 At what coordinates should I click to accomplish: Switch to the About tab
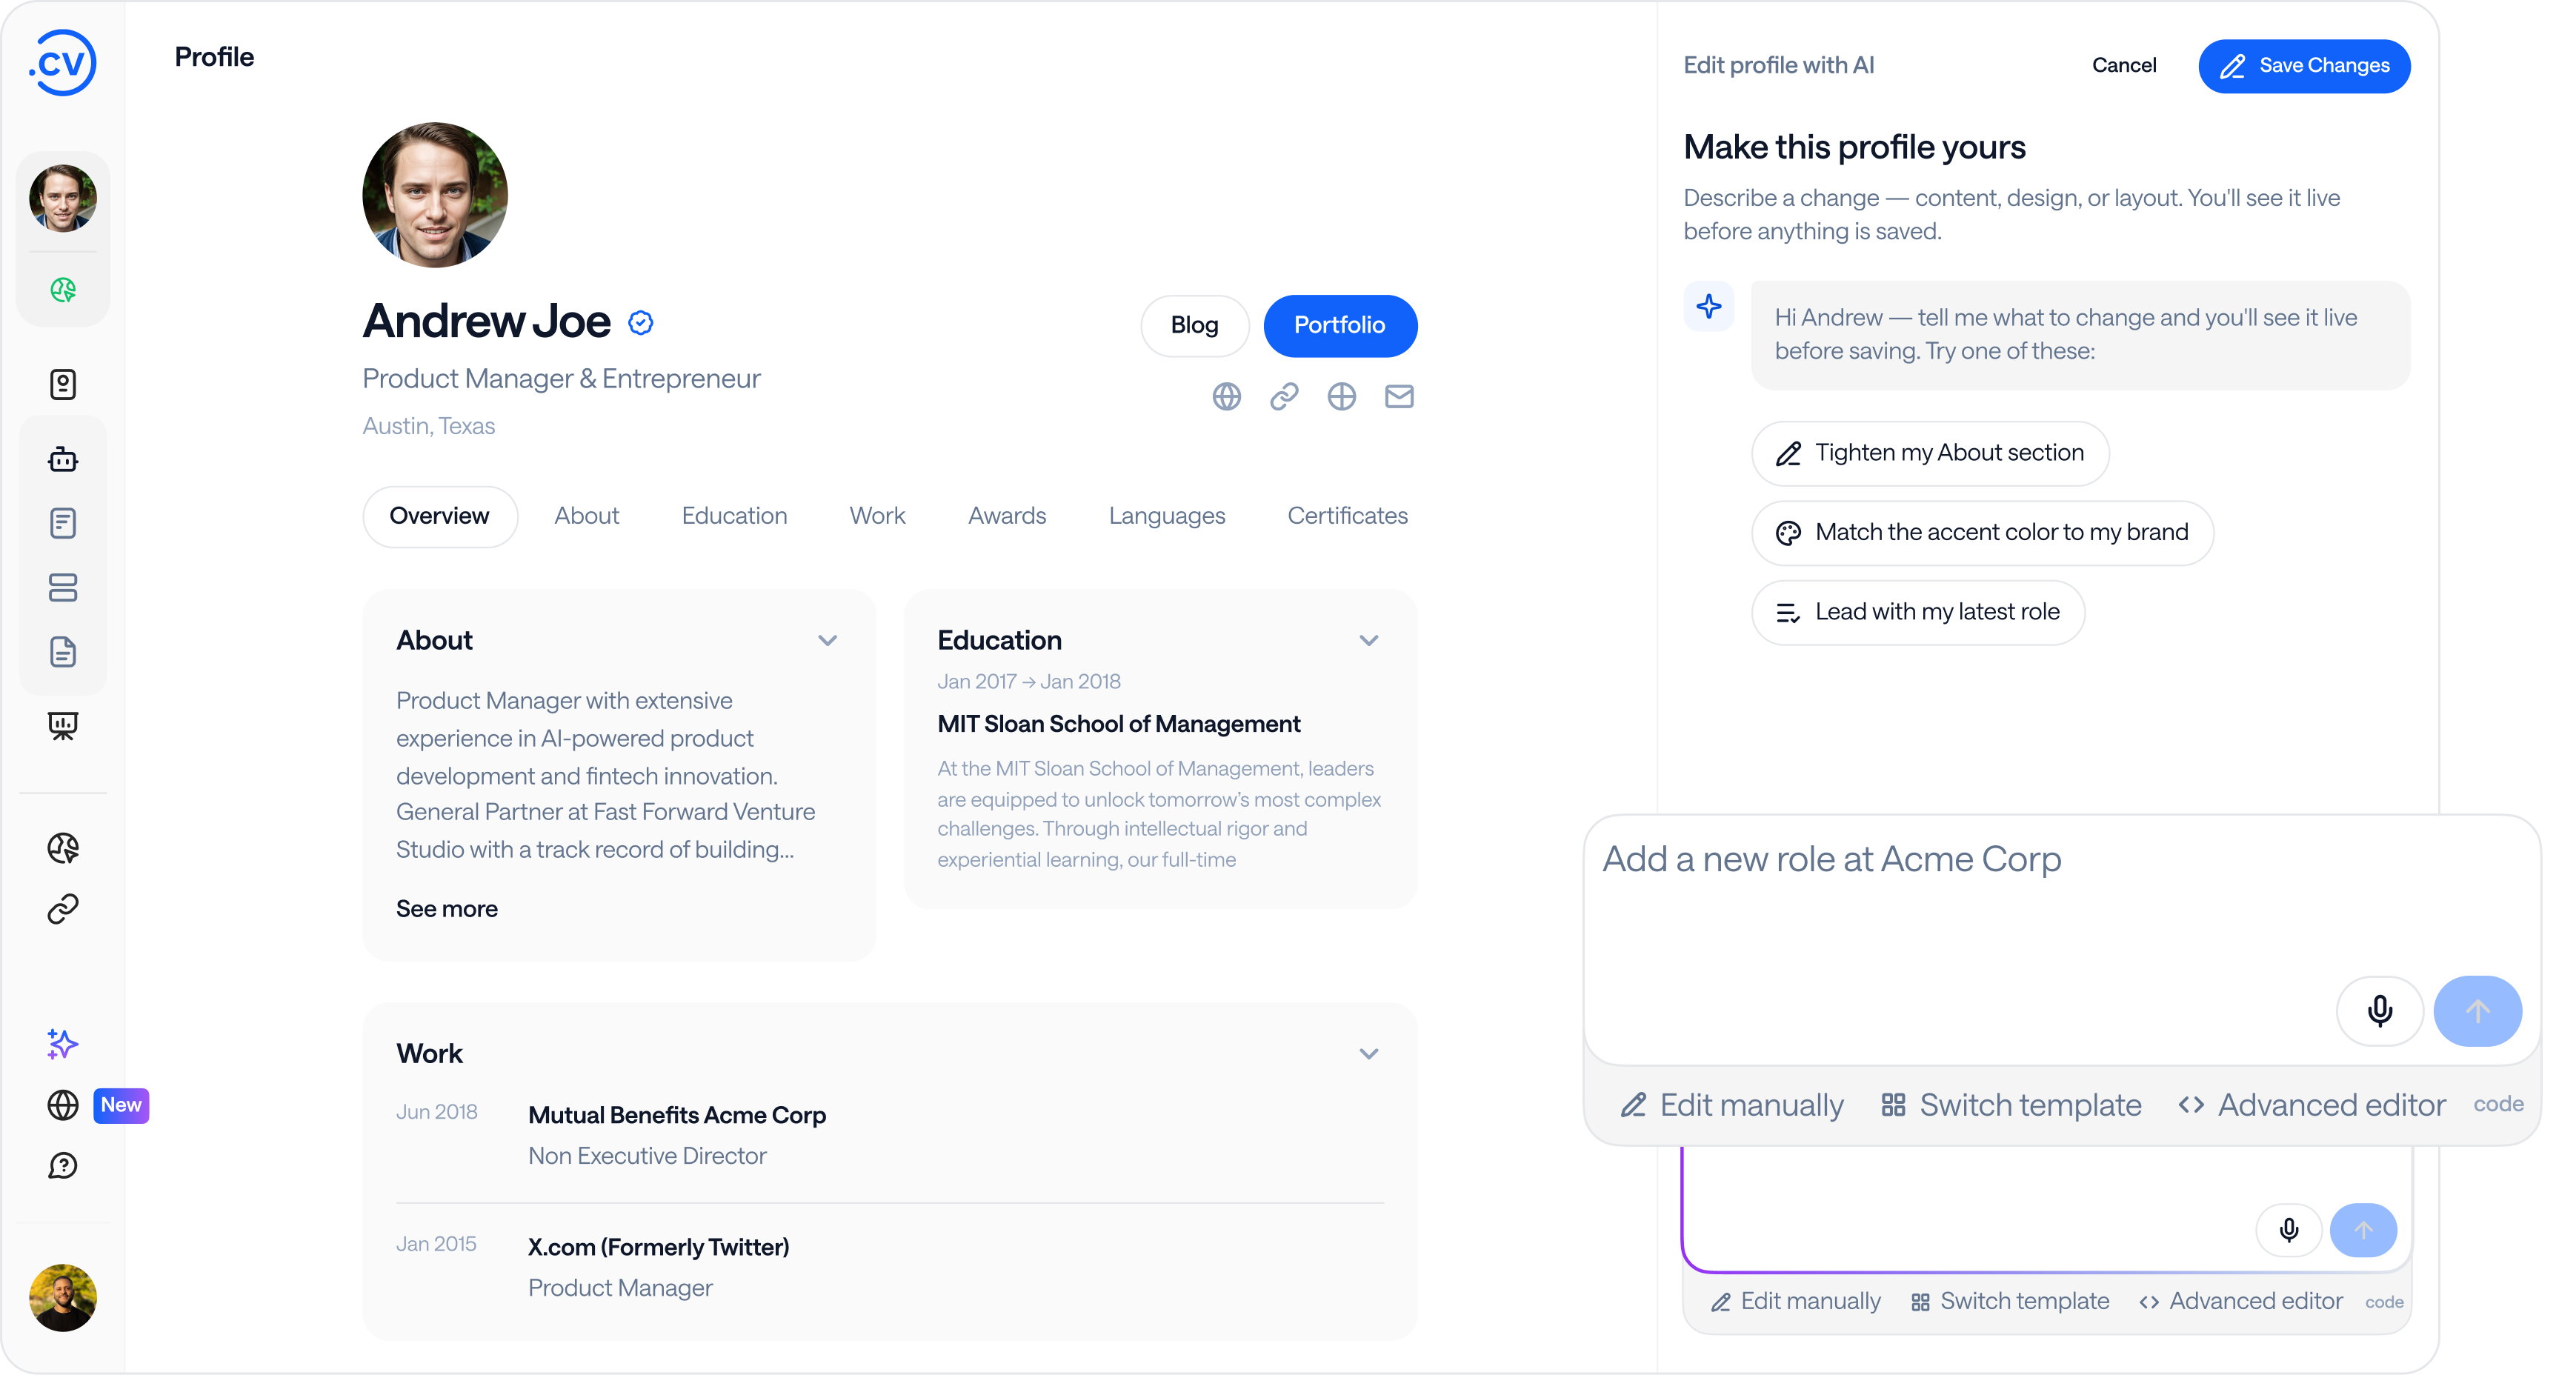[x=587, y=516]
